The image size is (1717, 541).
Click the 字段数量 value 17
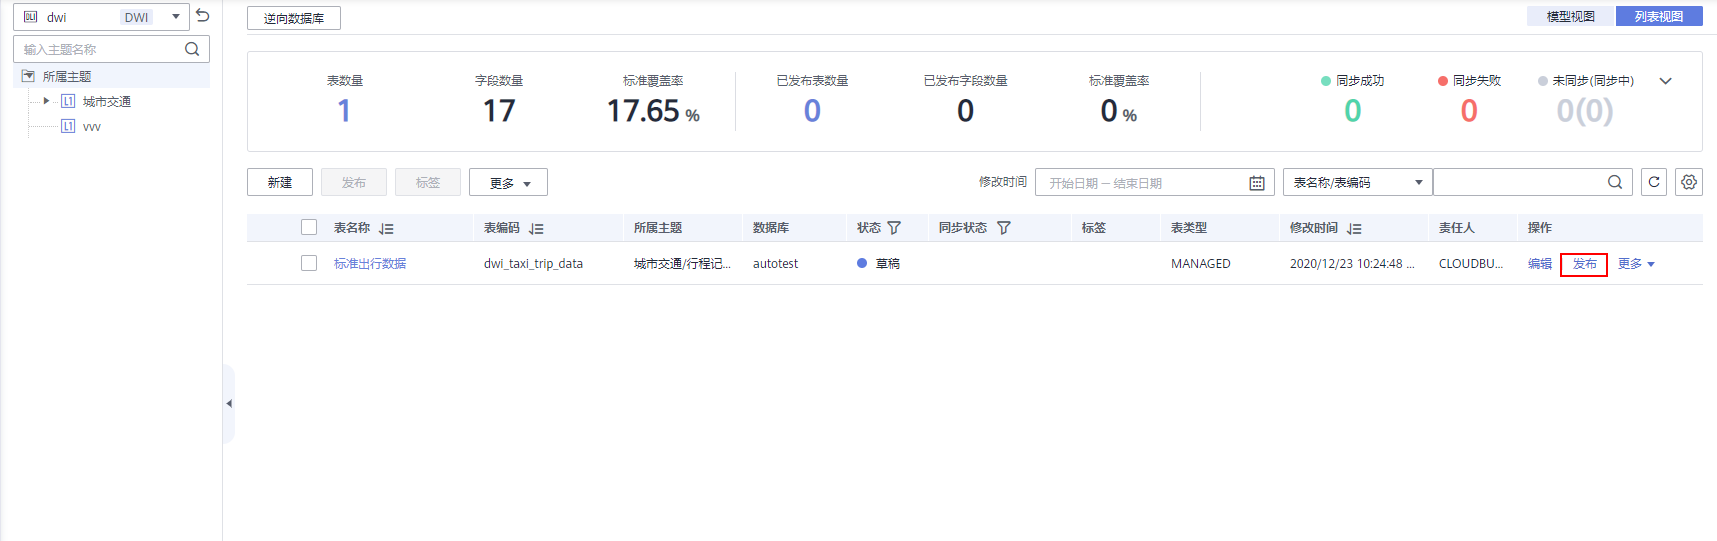(x=499, y=111)
